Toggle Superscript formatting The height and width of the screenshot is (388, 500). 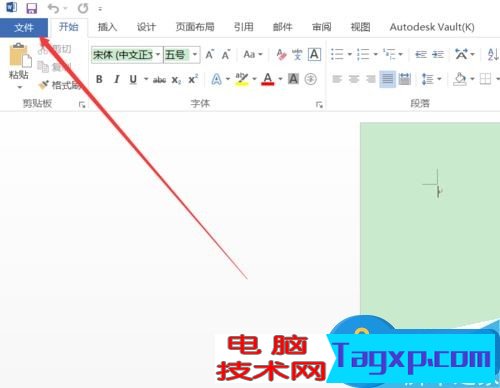click(x=193, y=79)
